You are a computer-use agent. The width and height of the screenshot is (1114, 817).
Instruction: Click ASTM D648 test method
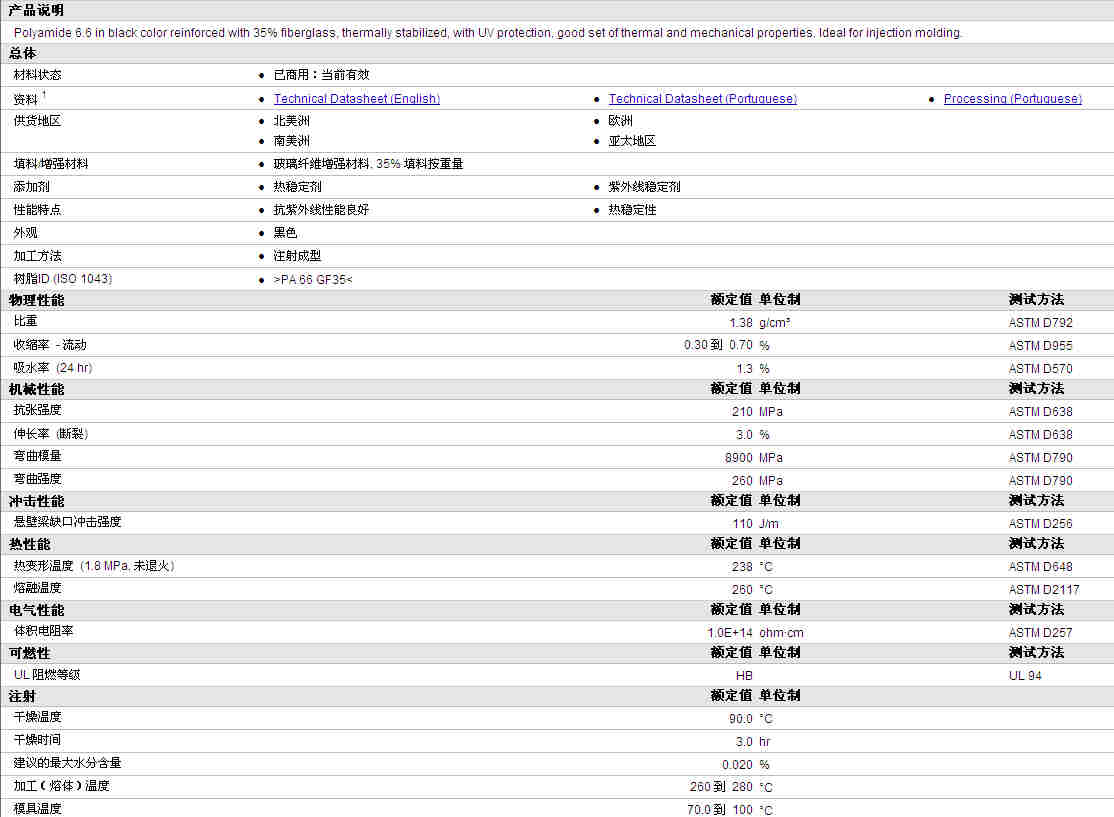1040,567
